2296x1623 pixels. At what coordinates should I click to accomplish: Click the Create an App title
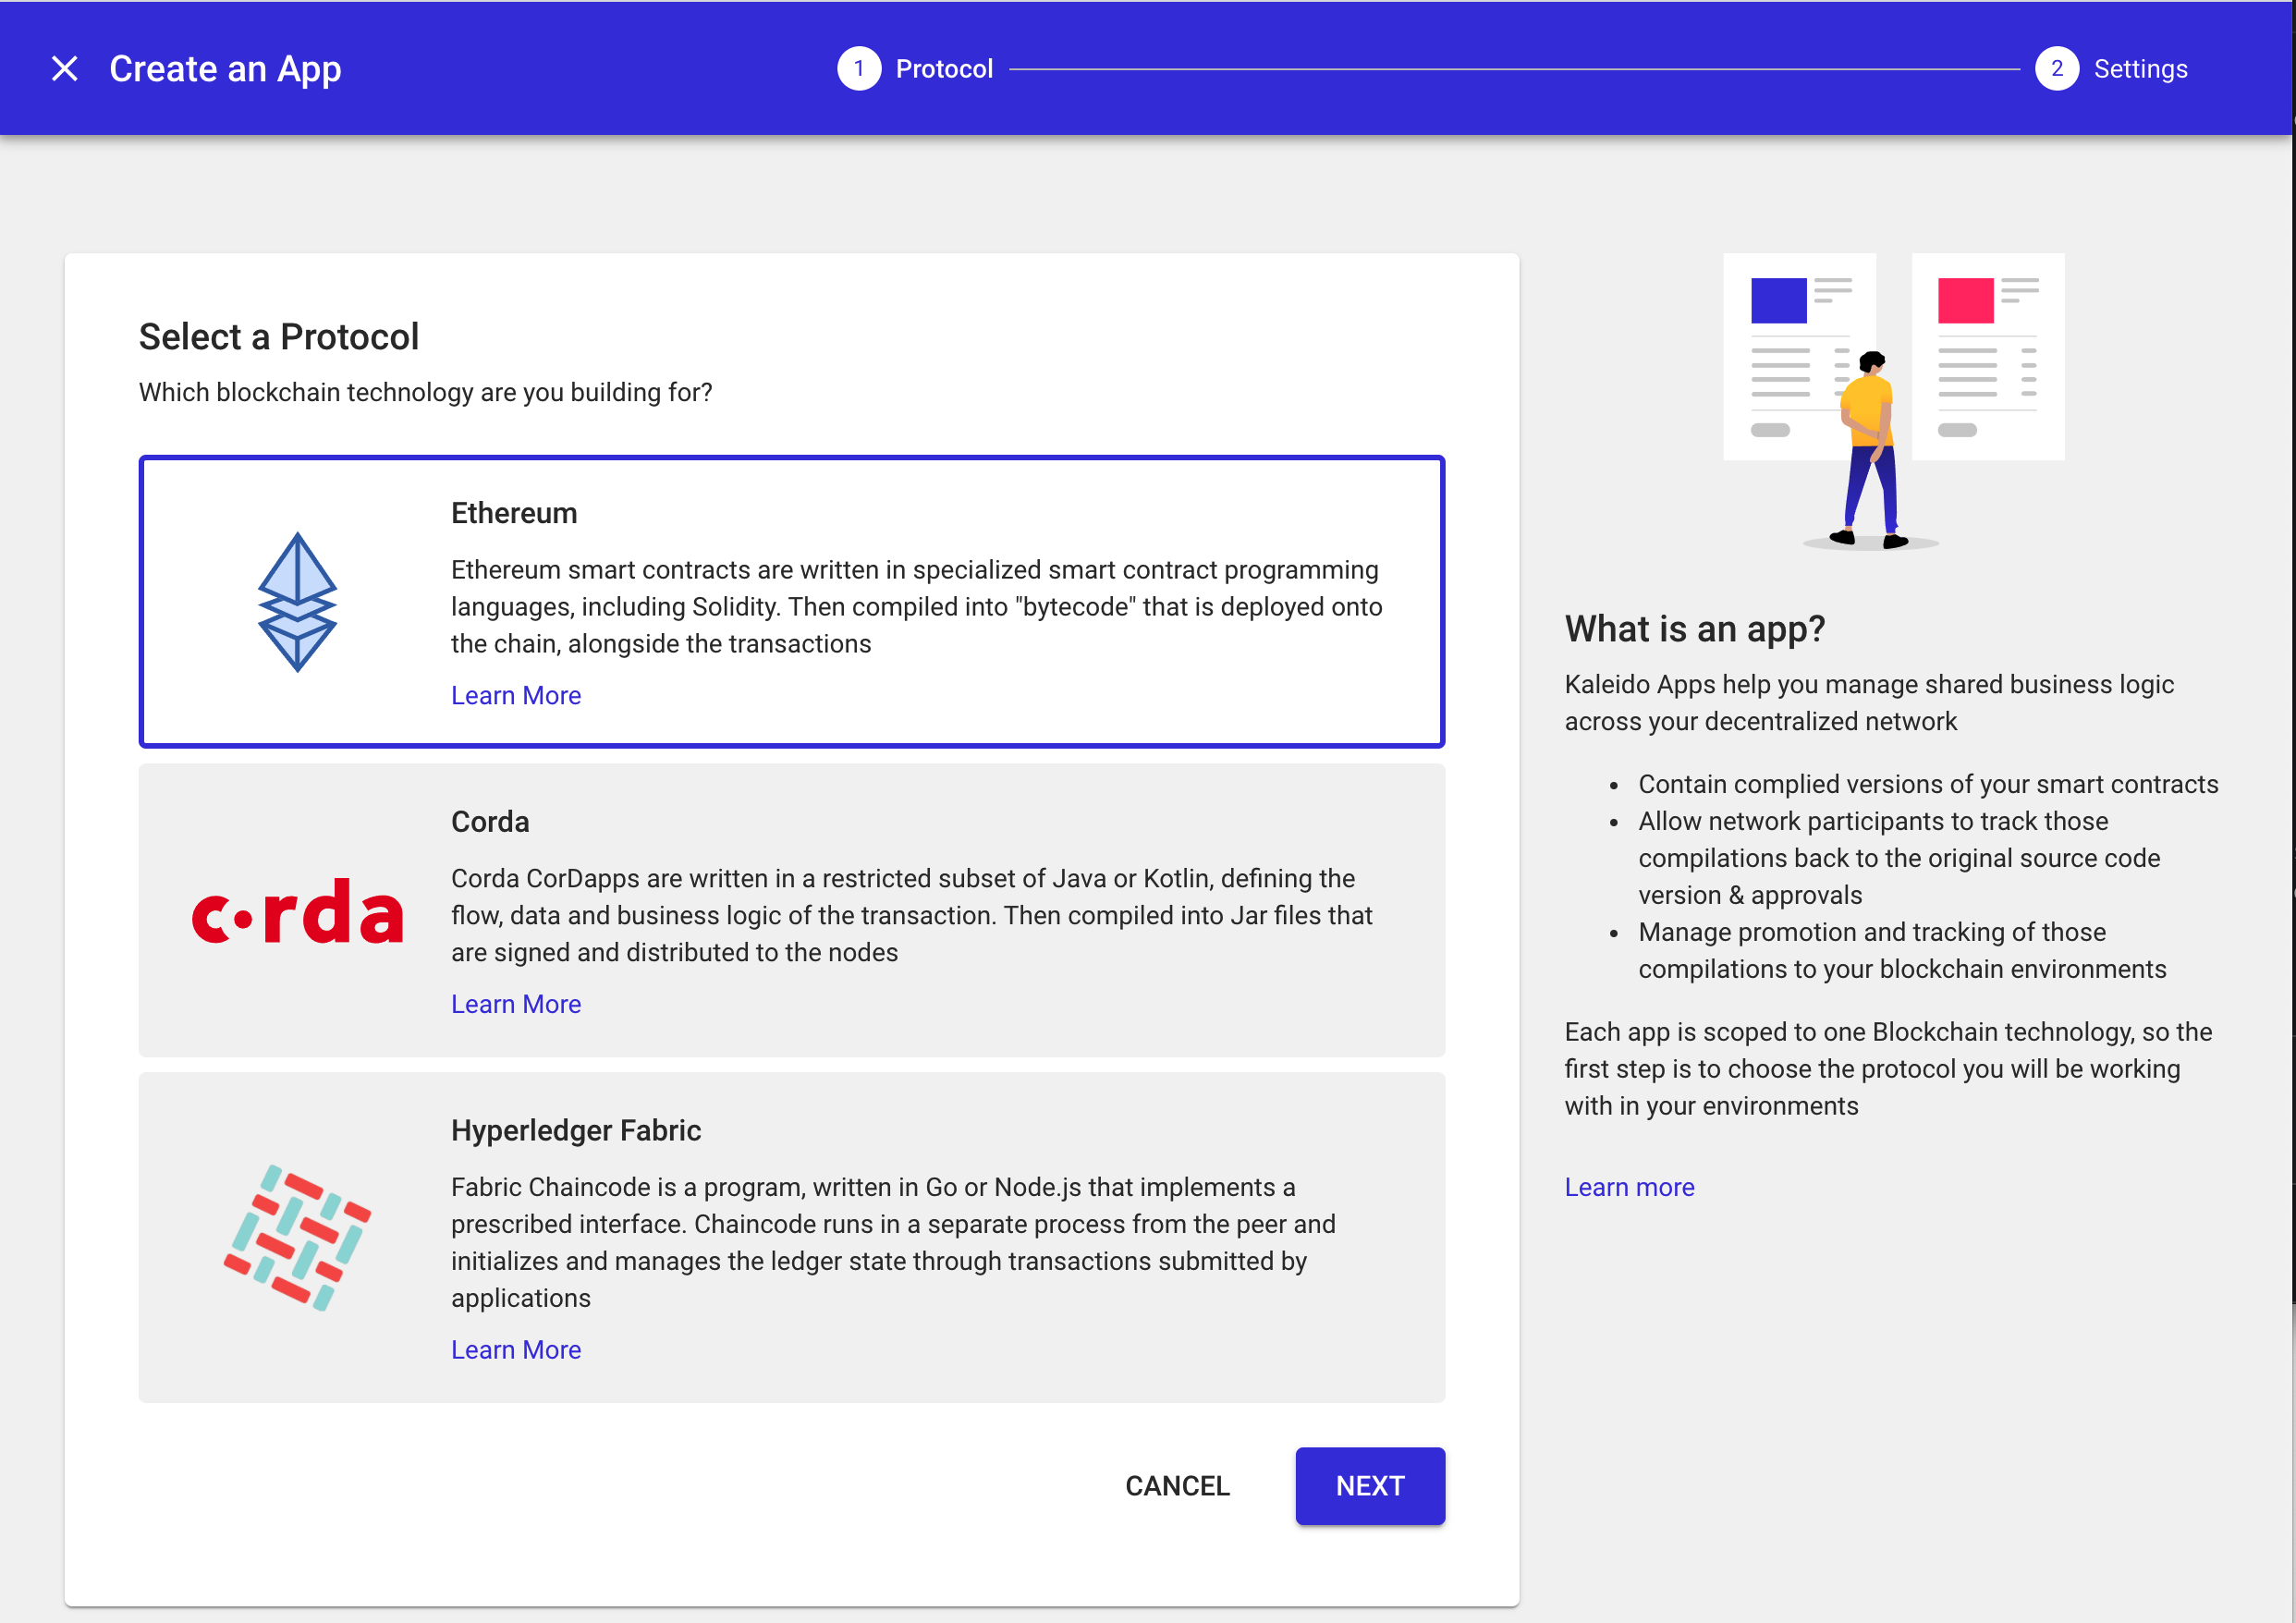tap(225, 69)
